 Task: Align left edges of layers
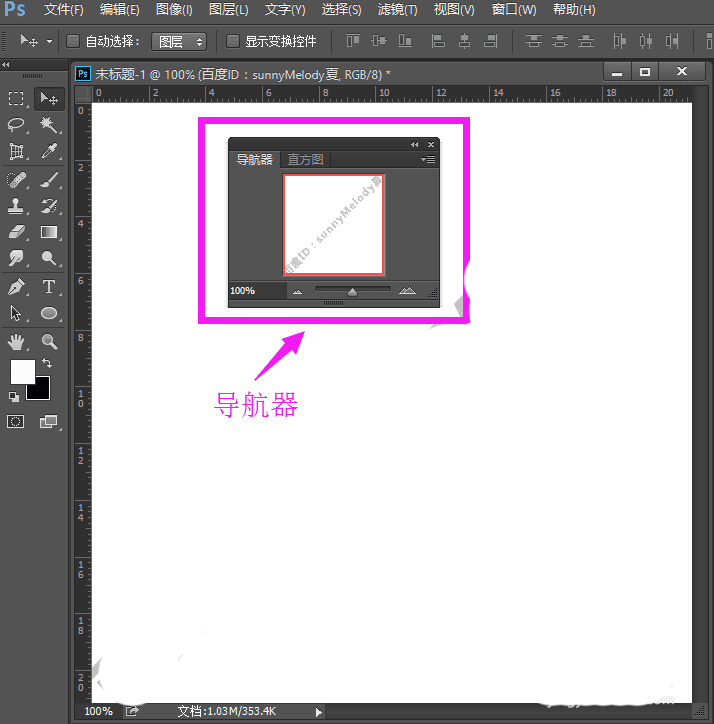point(438,41)
